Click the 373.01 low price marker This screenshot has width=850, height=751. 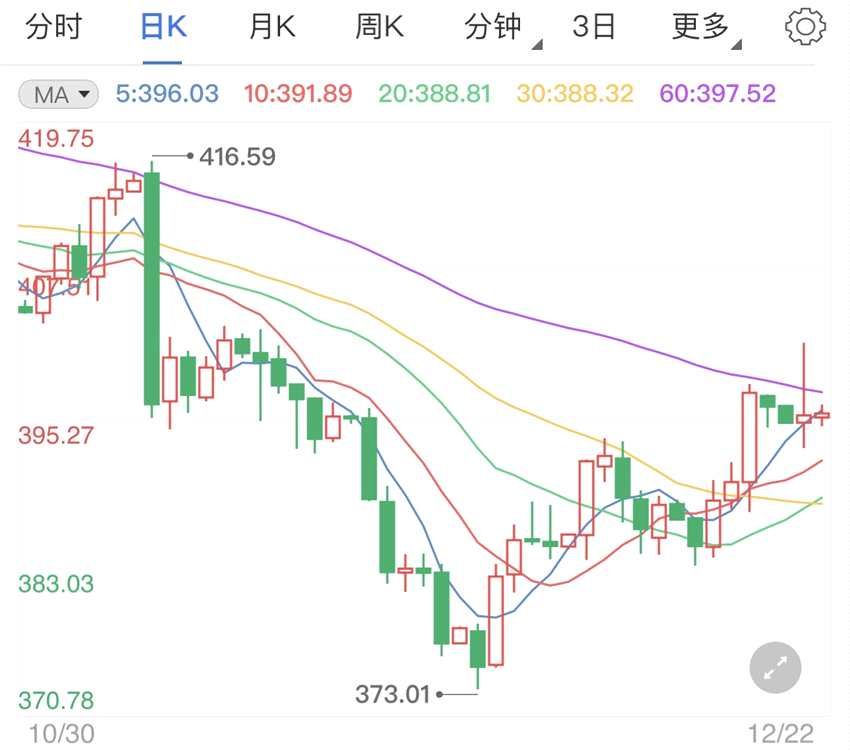click(x=391, y=692)
